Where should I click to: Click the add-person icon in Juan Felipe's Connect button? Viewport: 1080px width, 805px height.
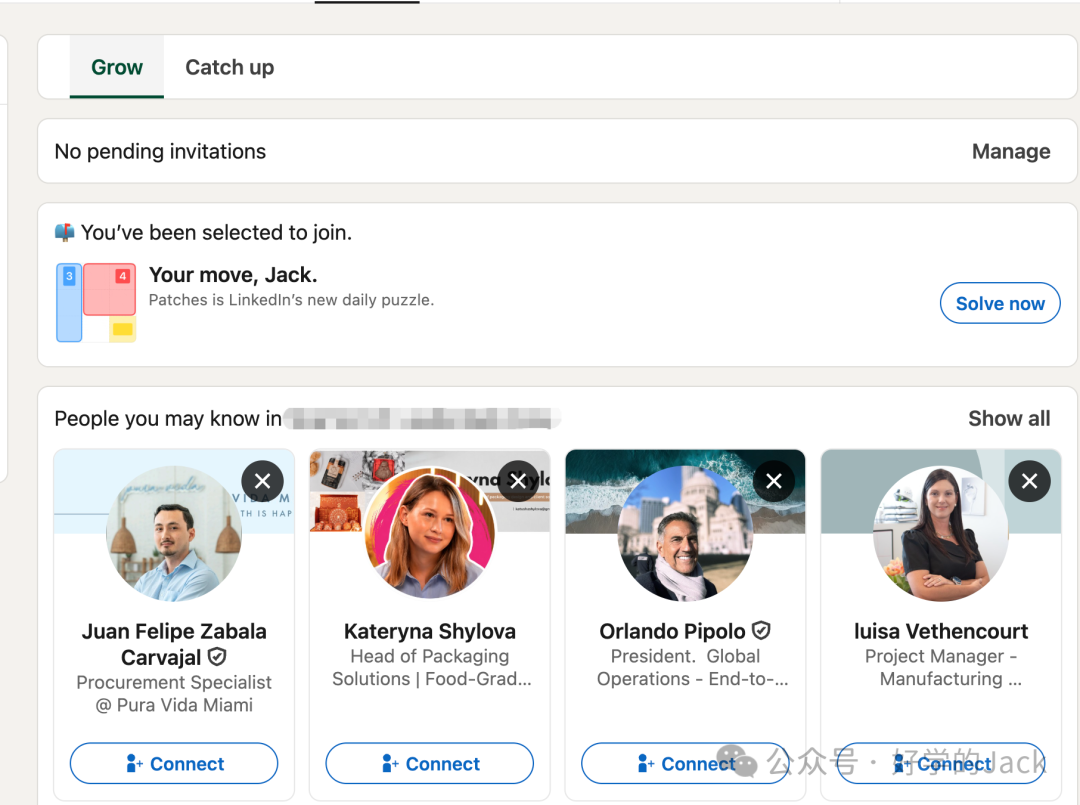coord(134,763)
